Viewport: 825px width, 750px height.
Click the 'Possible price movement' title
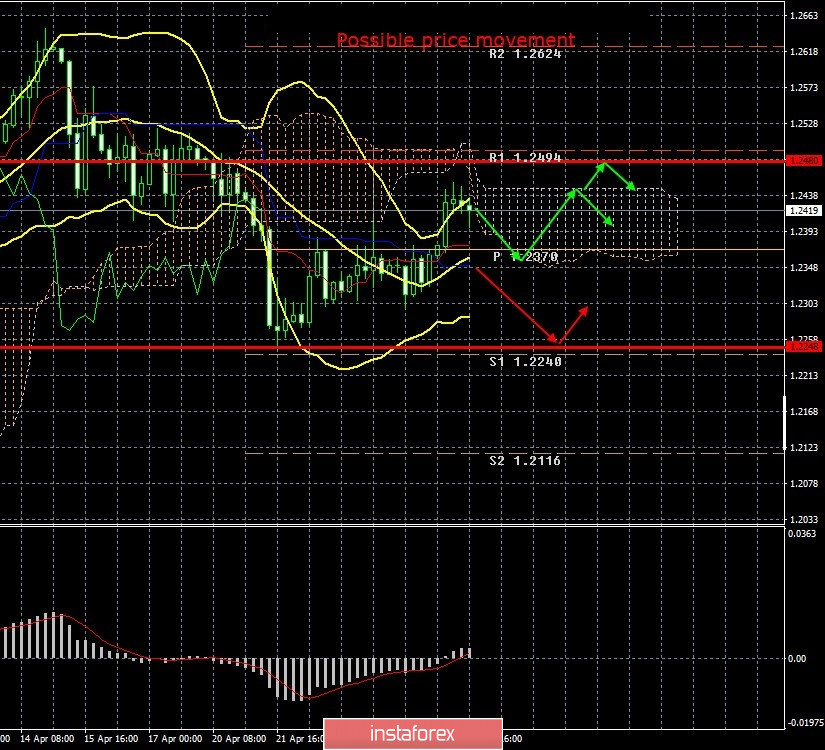(456, 40)
